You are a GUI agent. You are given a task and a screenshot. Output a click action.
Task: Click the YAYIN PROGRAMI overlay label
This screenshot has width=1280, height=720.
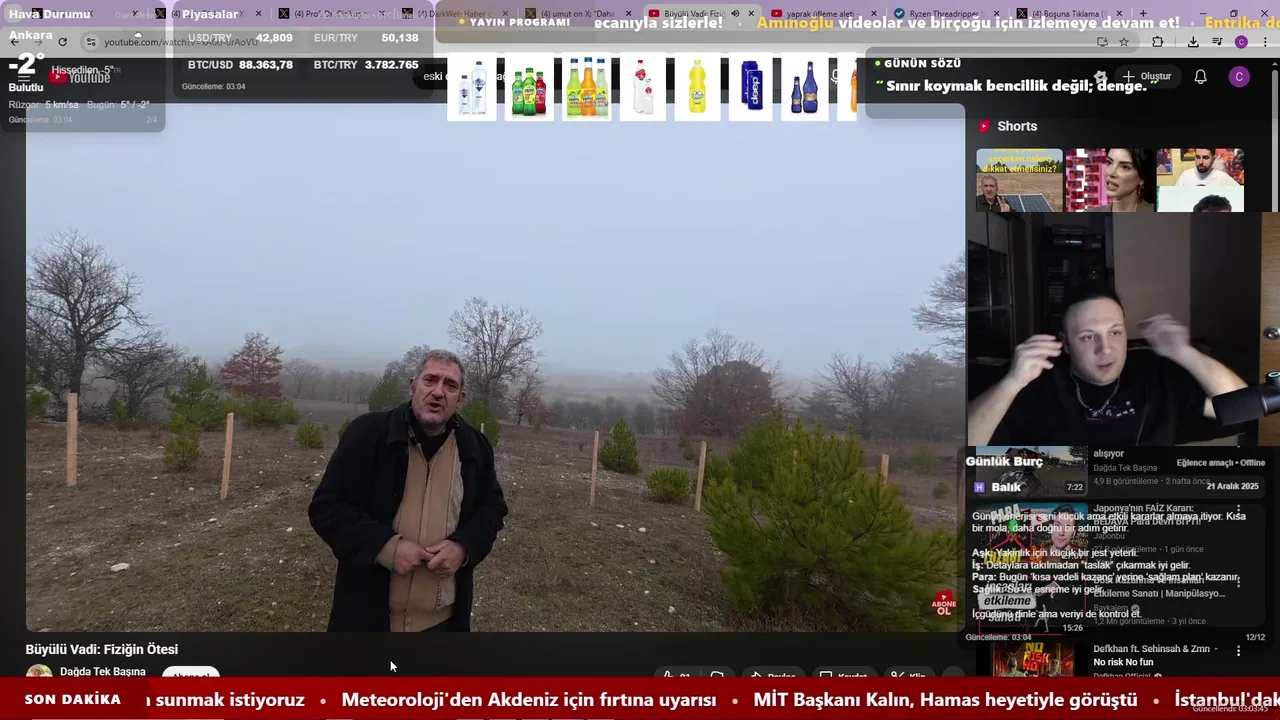(x=520, y=22)
